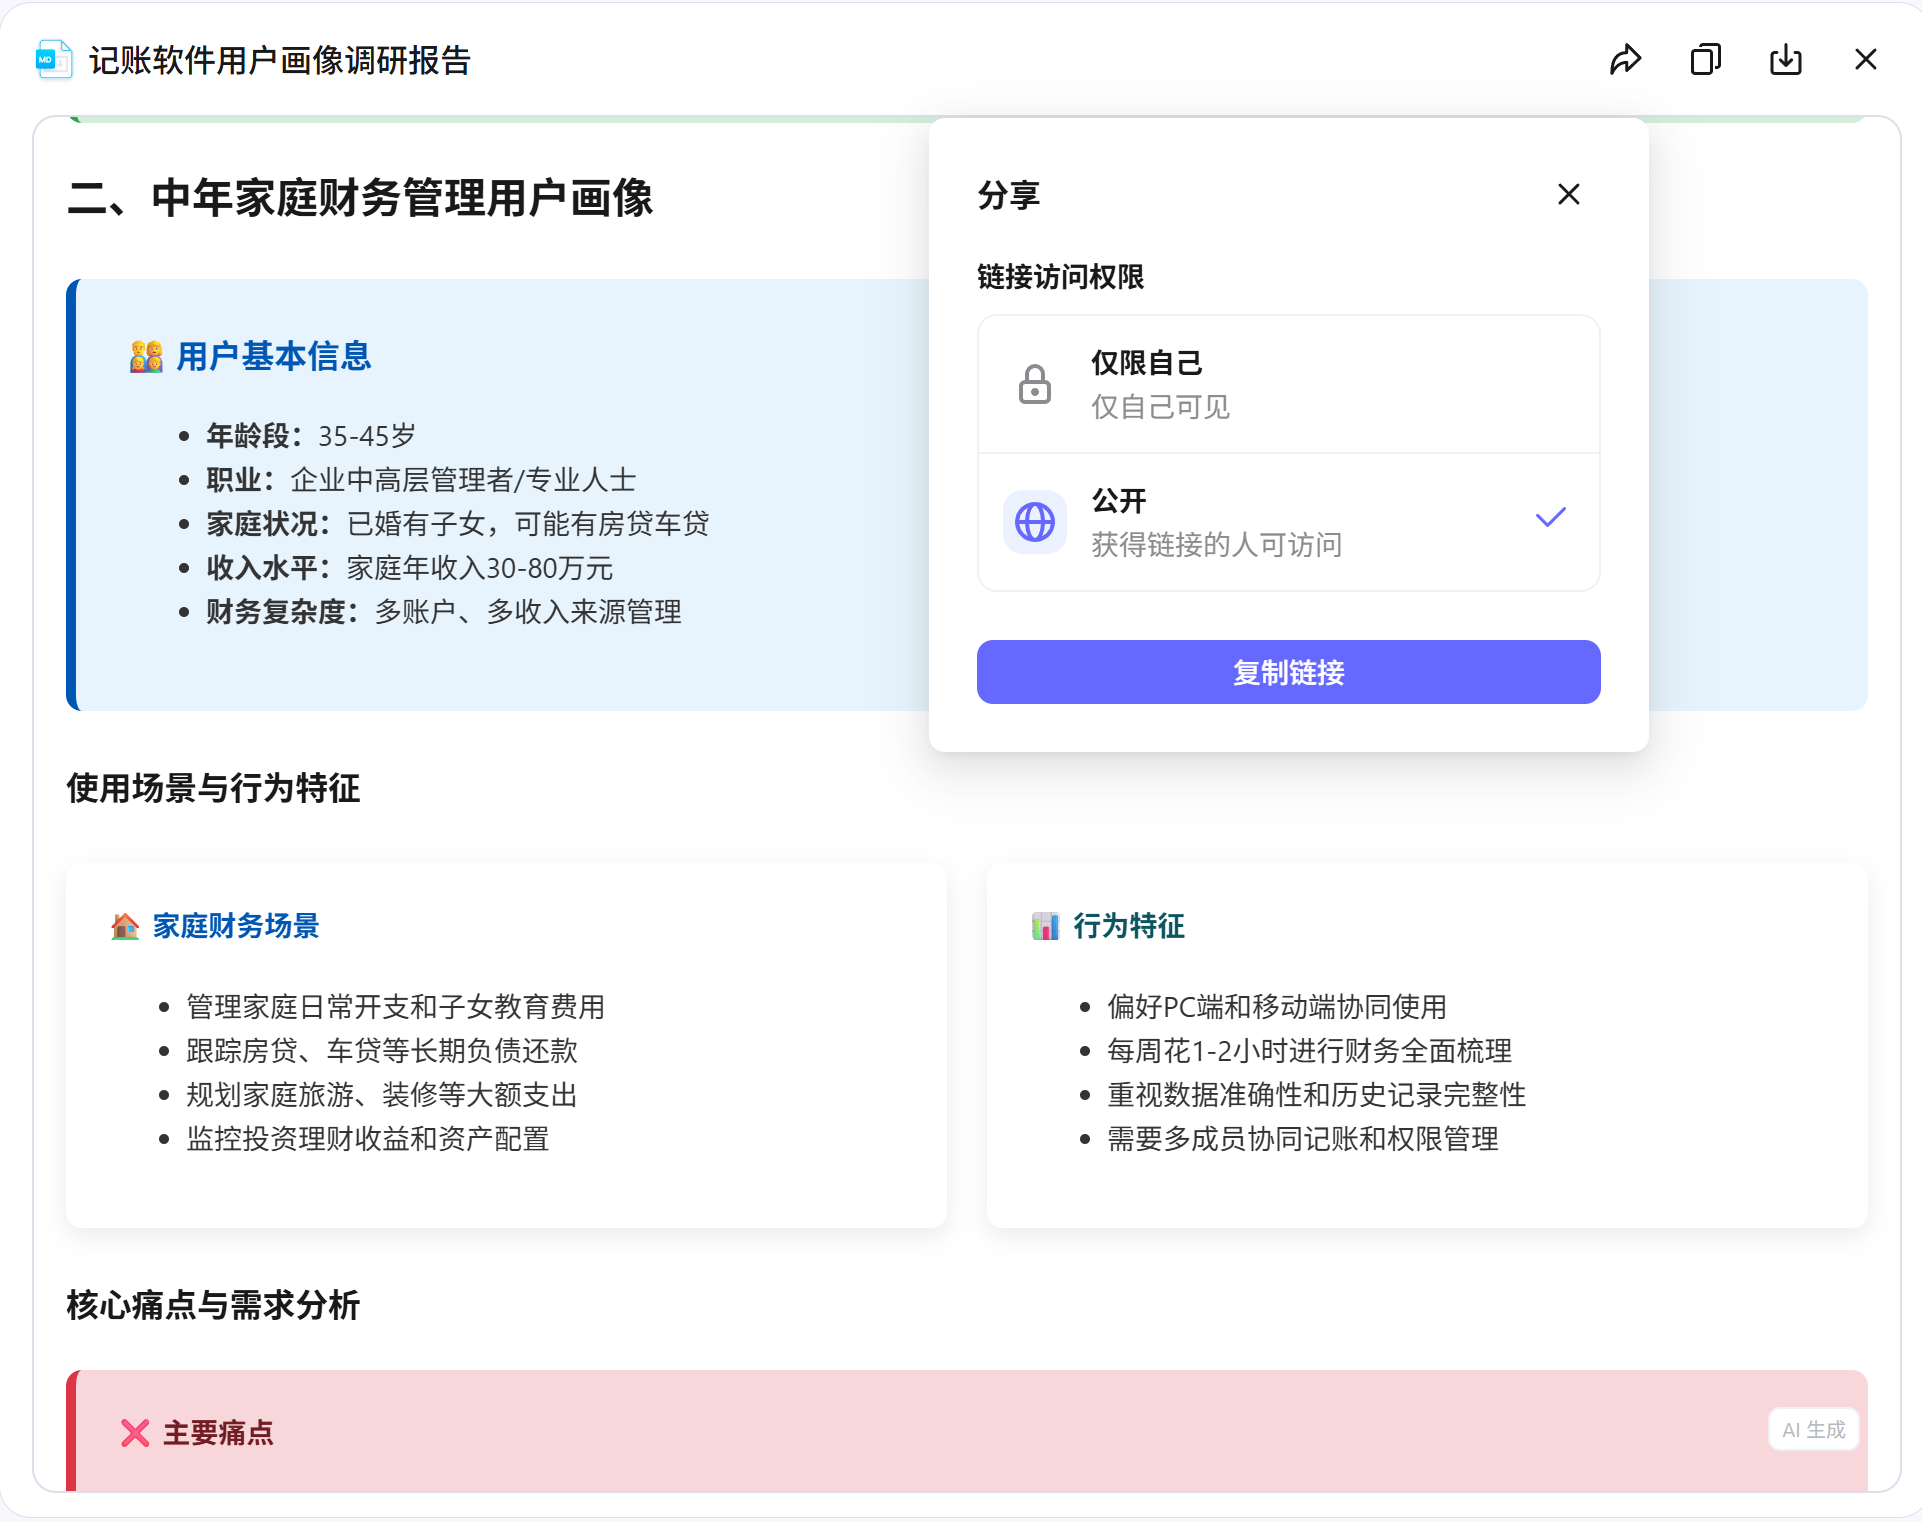
Task: Close the 分享 dialog
Action: [x=1568, y=195]
